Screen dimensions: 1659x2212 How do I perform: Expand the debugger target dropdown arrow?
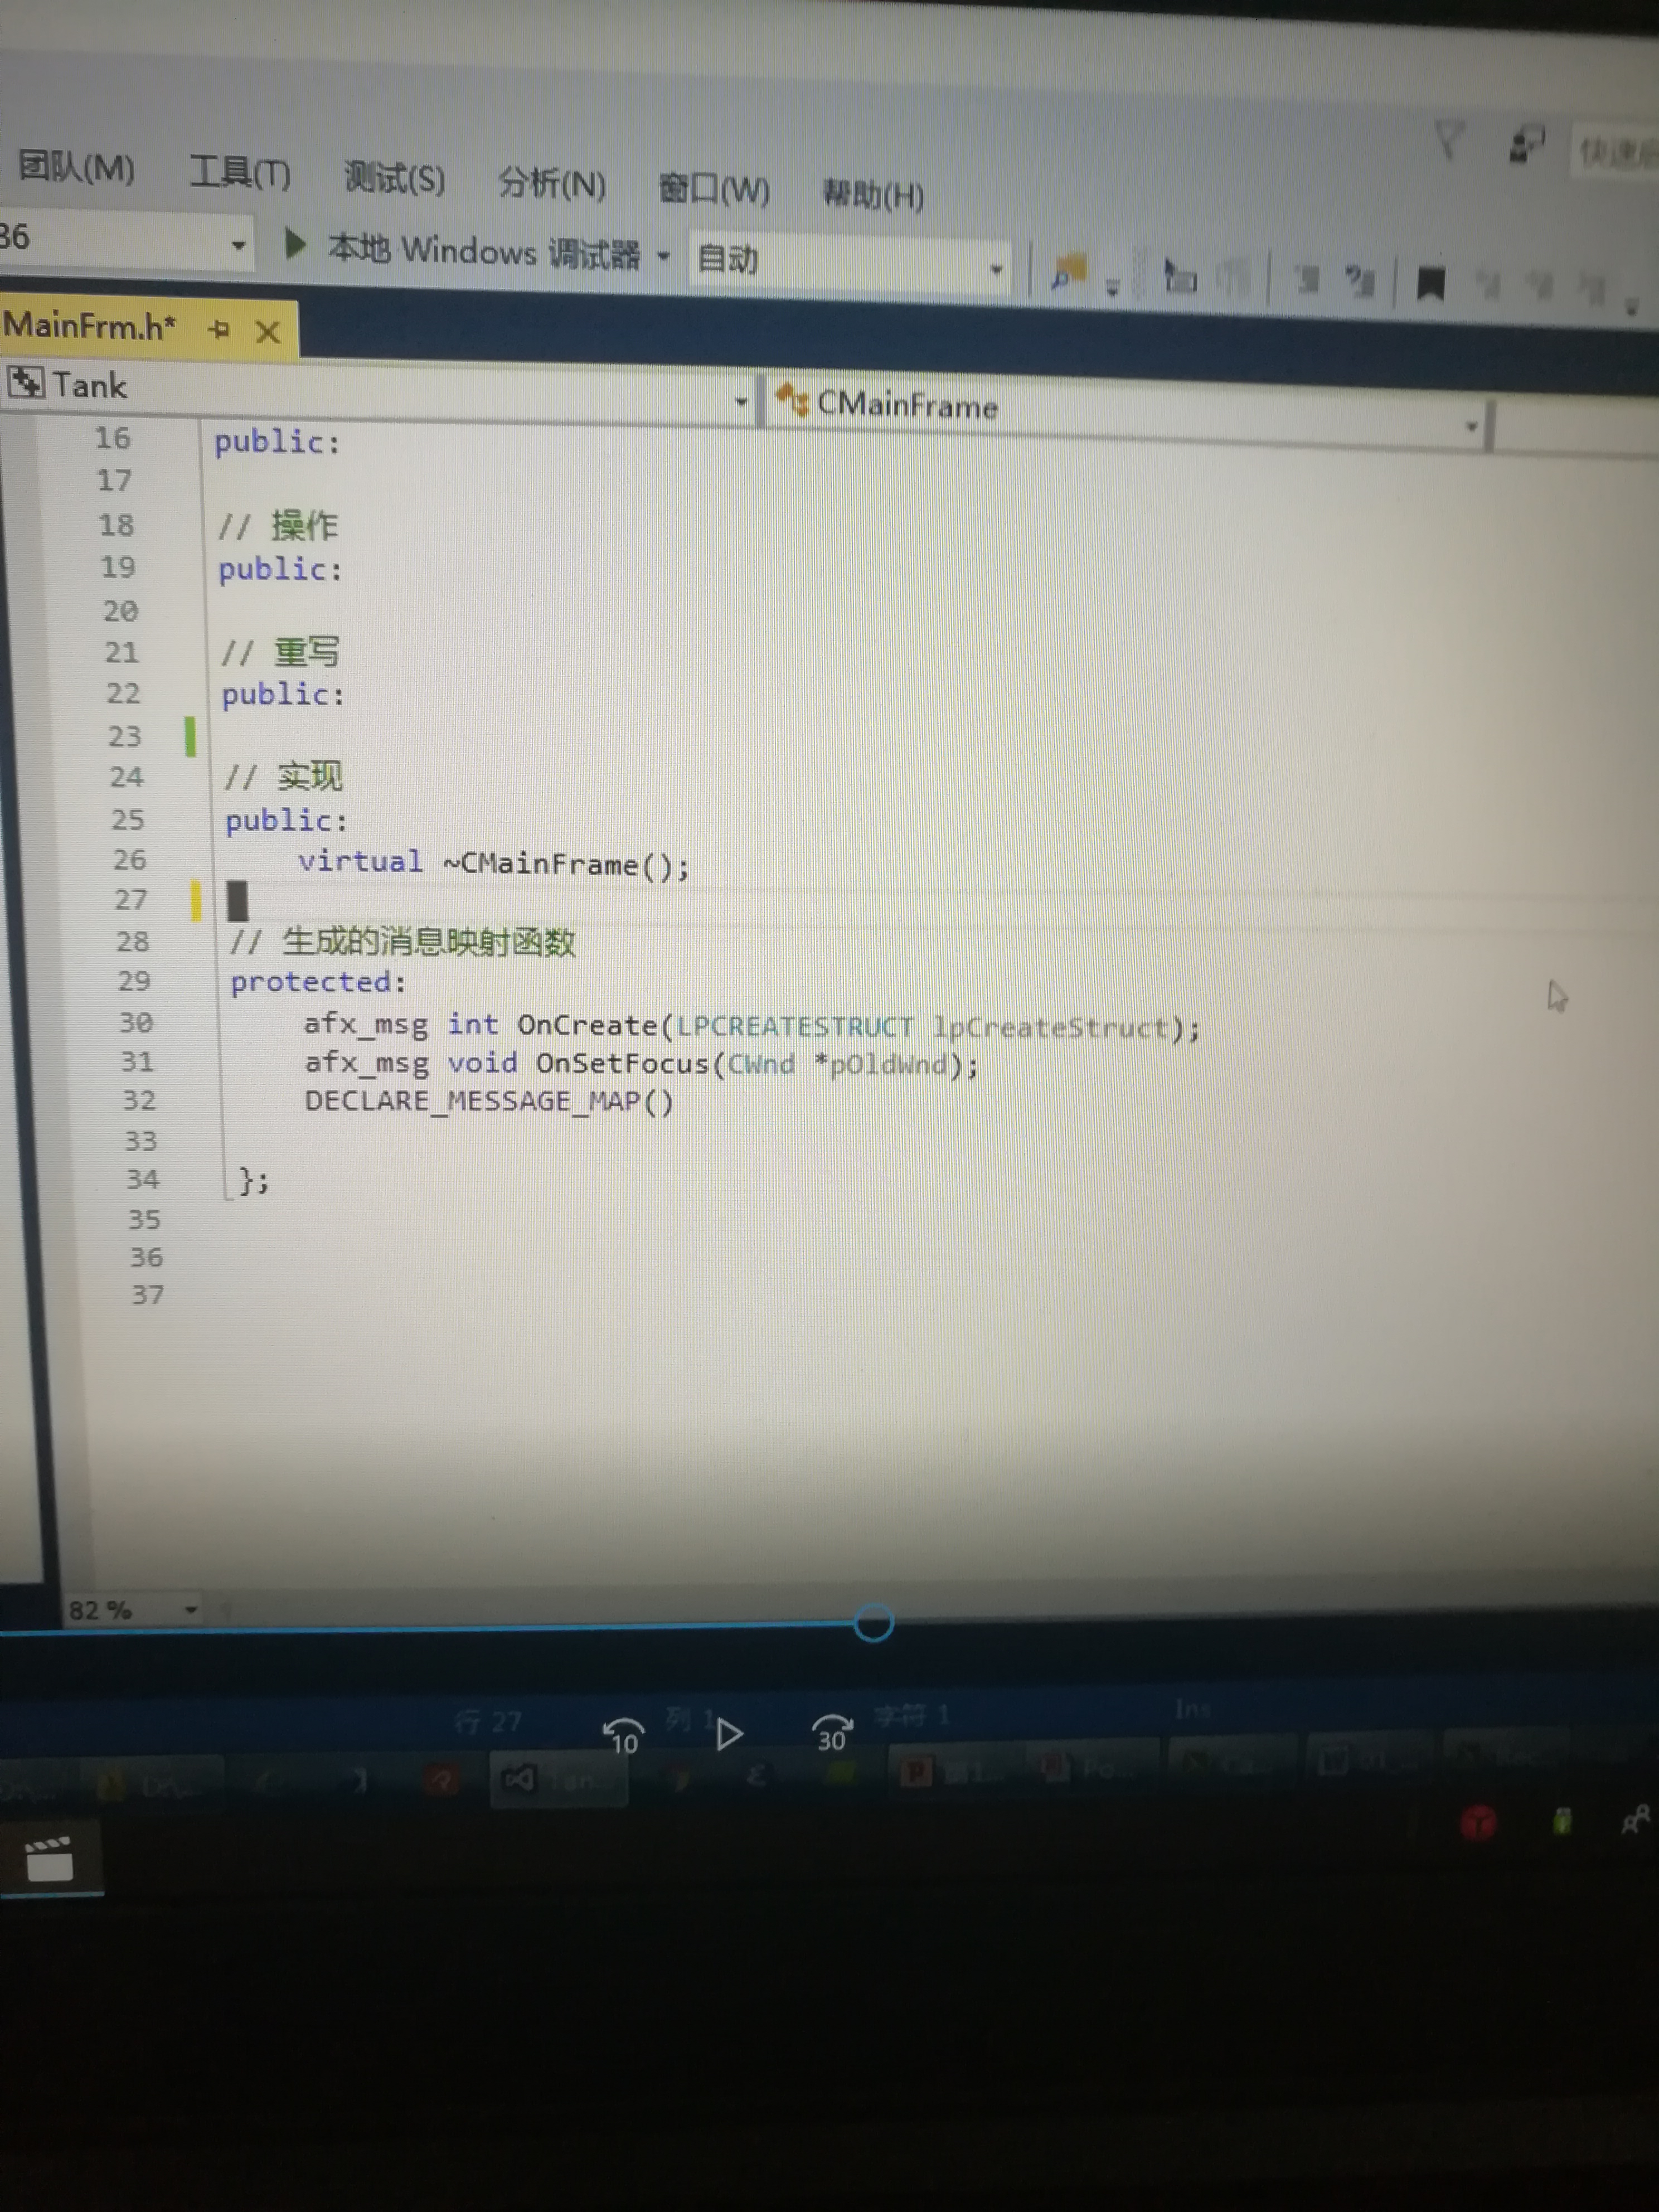[x=663, y=256]
